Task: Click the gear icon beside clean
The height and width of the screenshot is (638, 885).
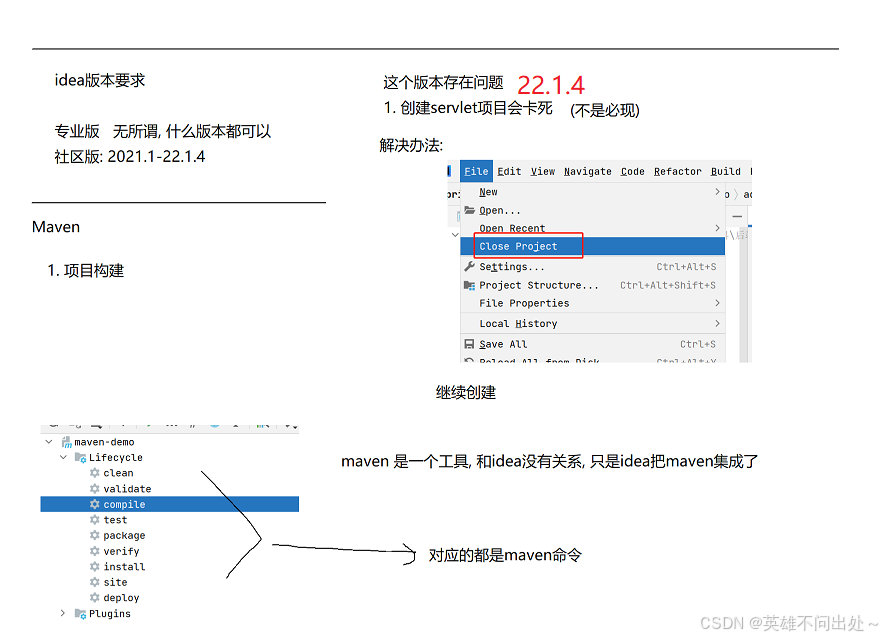Action: click(x=95, y=473)
